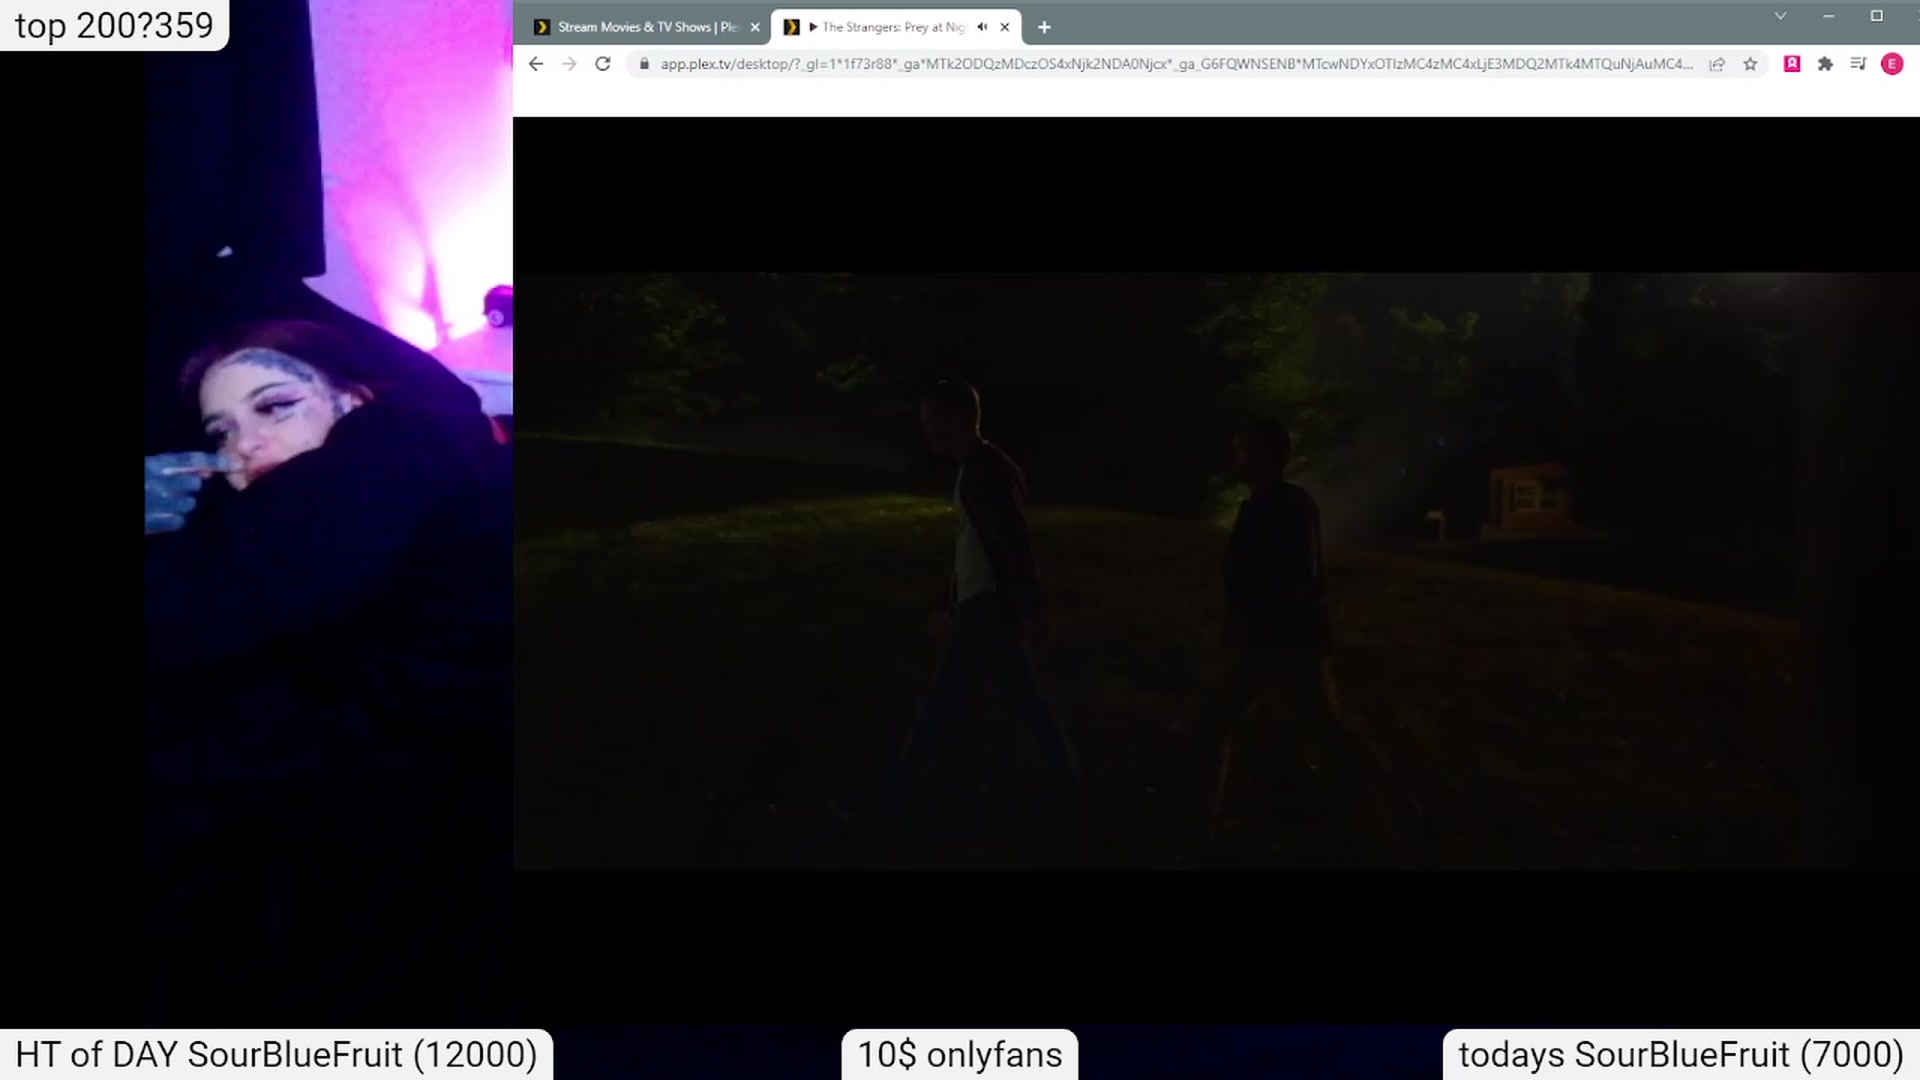This screenshot has height=1080, width=1920.
Task: Close the Stream Movies & TV Shows tab
Action: click(755, 27)
